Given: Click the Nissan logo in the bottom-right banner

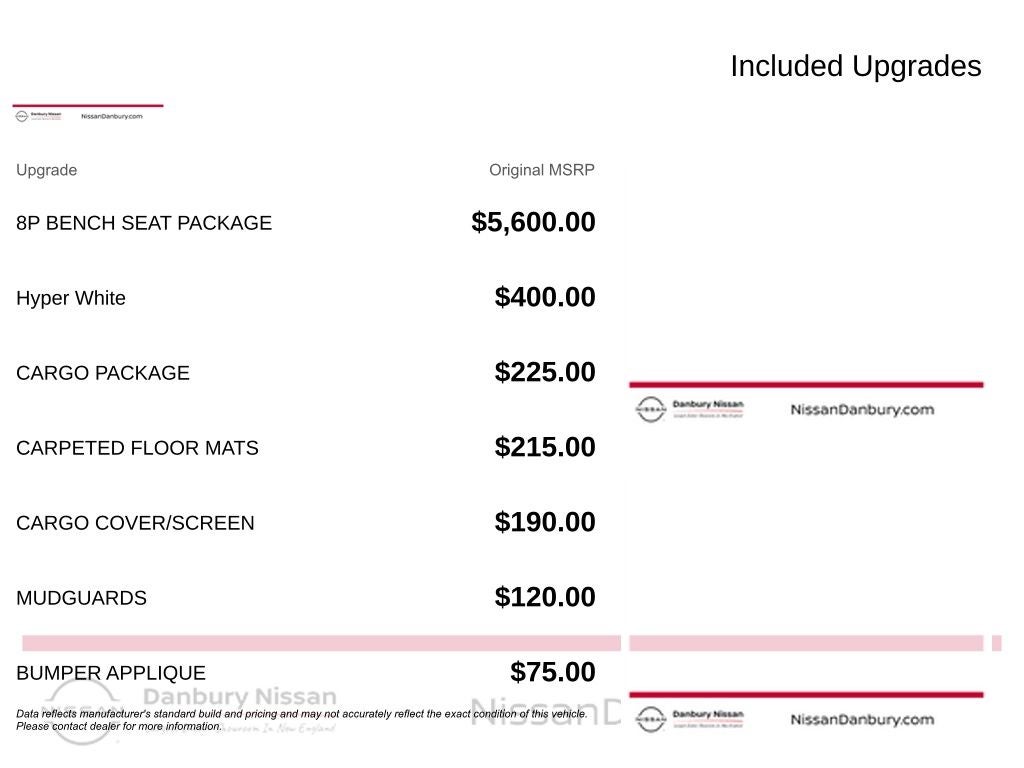Looking at the screenshot, I should tap(650, 719).
